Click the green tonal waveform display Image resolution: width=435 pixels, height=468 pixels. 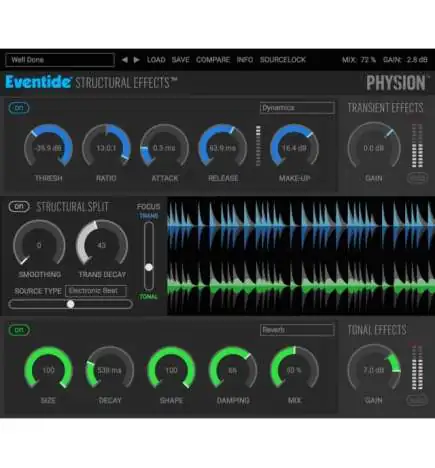click(x=301, y=286)
